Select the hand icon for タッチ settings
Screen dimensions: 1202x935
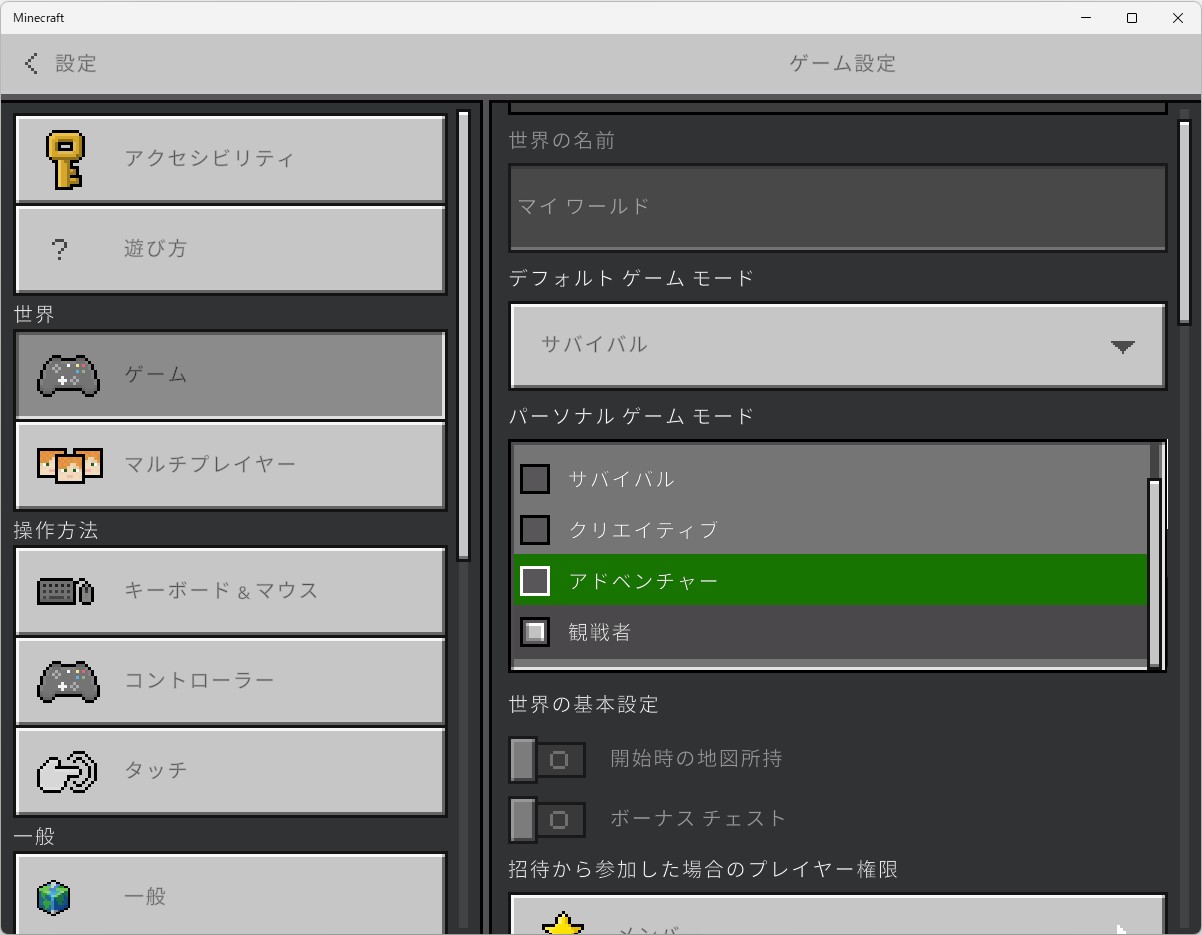click(66, 771)
